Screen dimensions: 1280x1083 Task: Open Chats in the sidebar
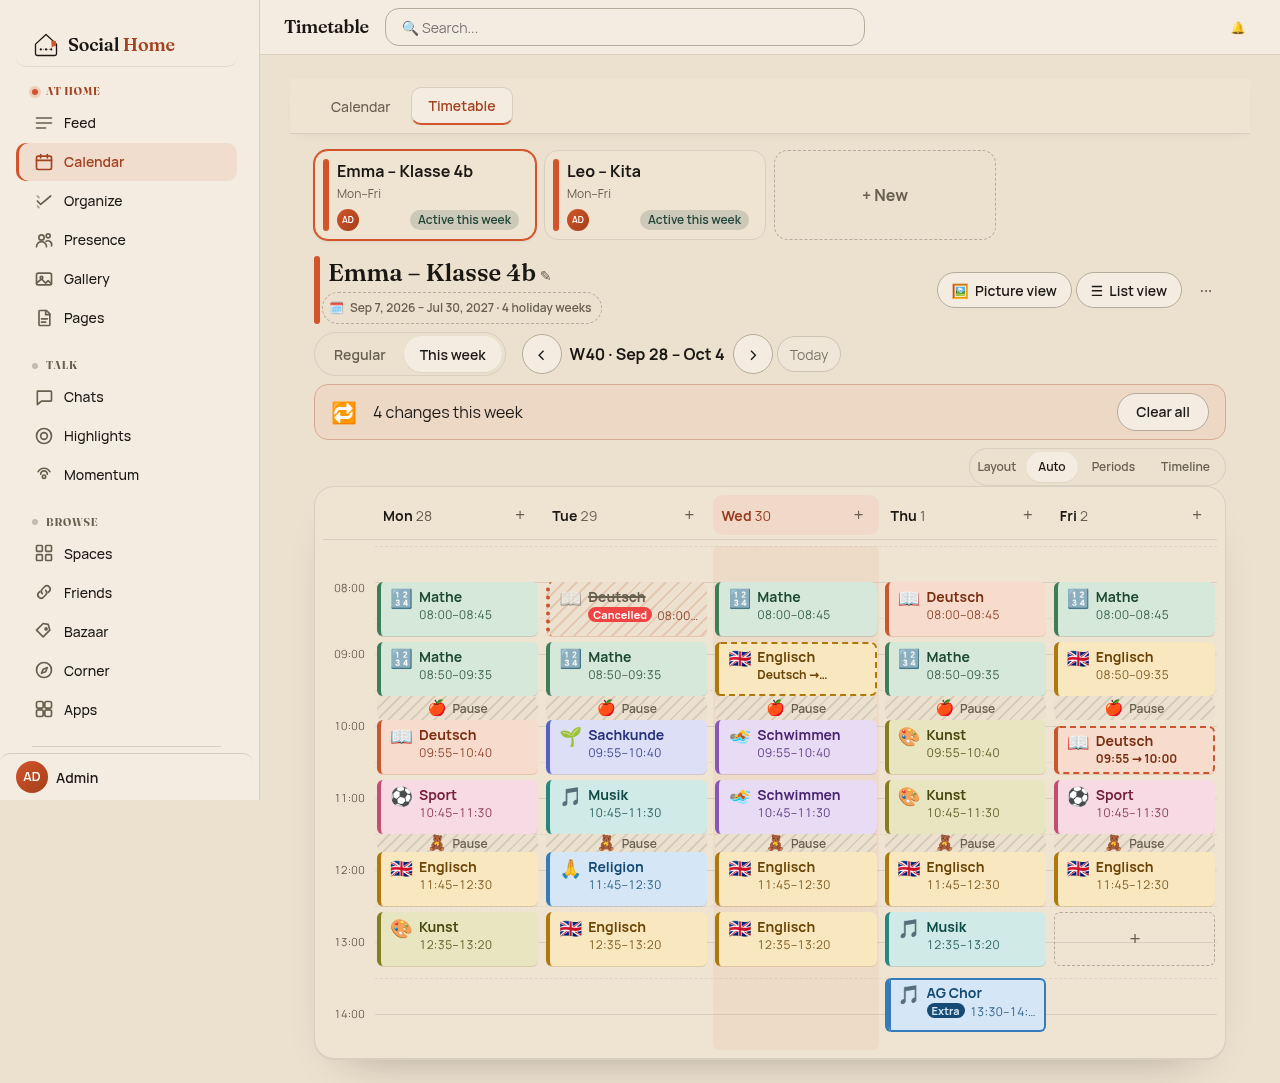127,397
